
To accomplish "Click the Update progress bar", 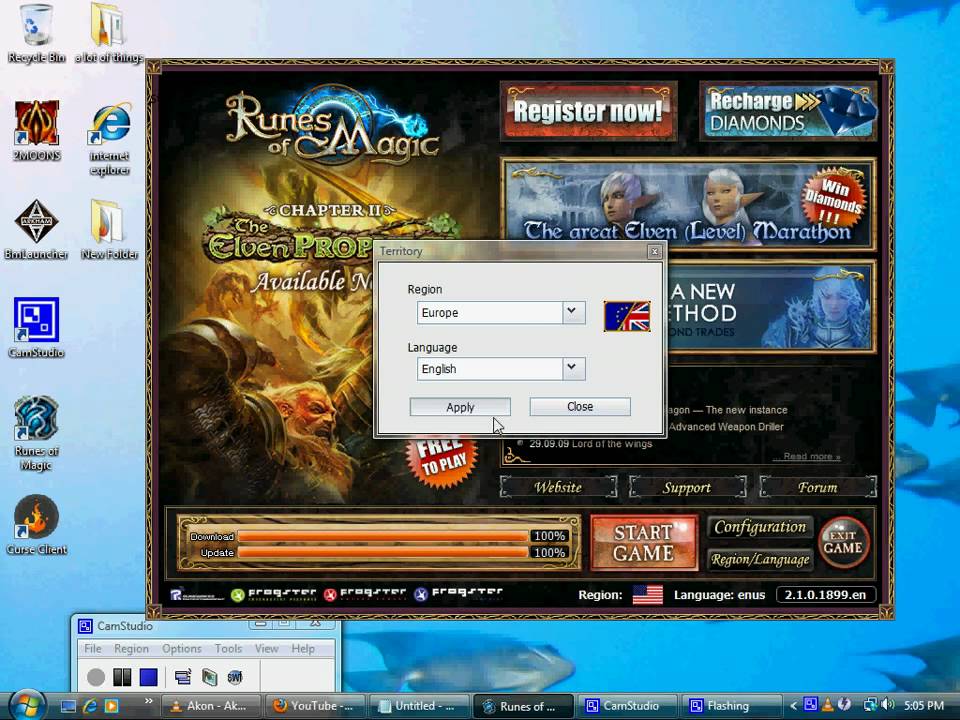I will click(383, 552).
